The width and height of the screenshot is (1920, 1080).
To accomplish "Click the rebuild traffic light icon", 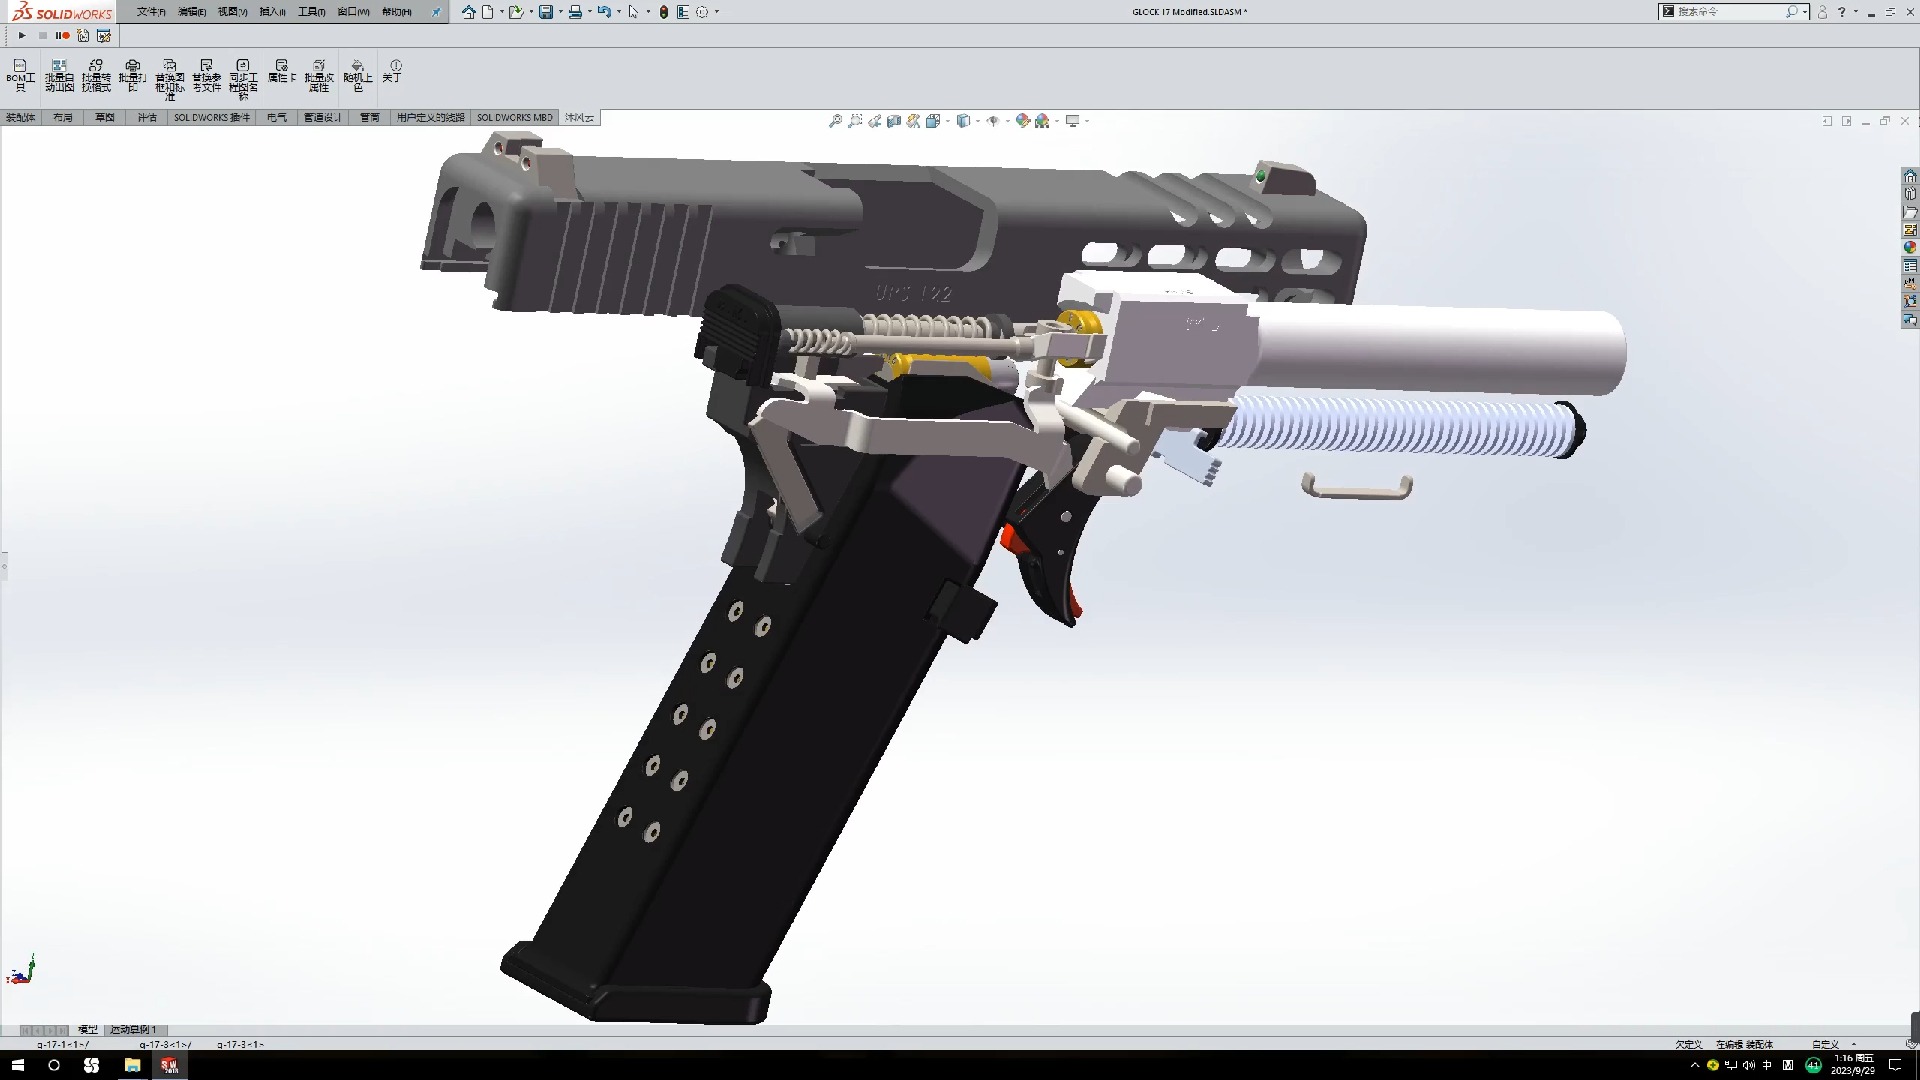I will pyautogui.click(x=663, y=12).
